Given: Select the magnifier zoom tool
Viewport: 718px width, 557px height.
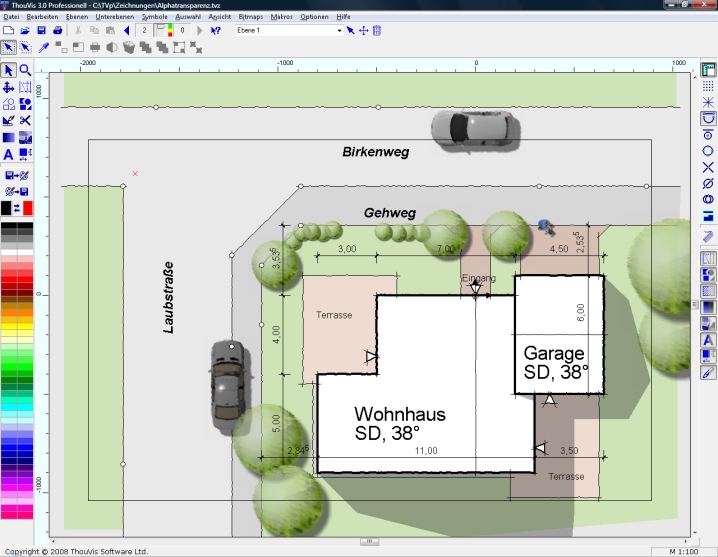Looking at the screenshot, I should point(25,70).
